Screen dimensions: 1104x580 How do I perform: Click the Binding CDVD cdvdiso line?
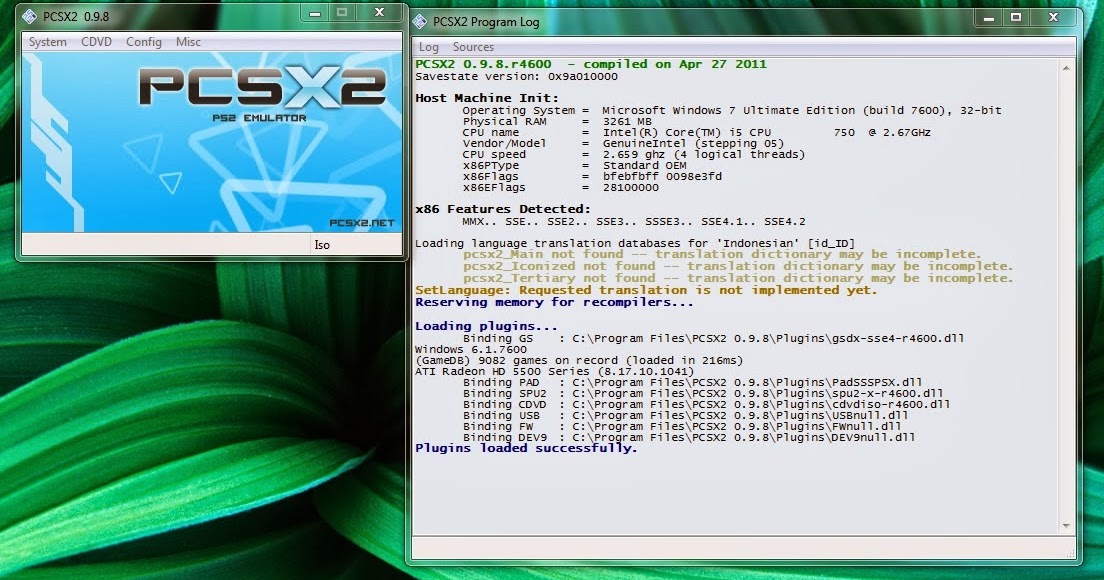pos(706,404)
